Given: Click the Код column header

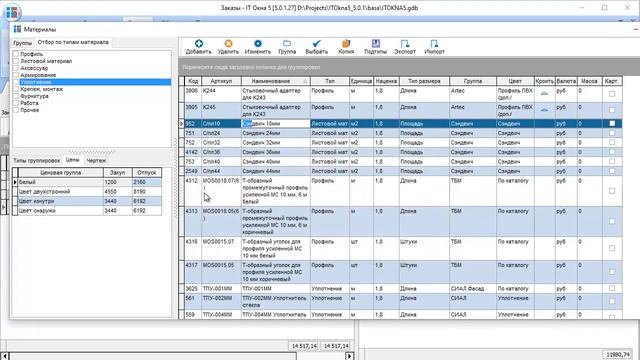Looking at the screenshot, I should click(193, 81).
